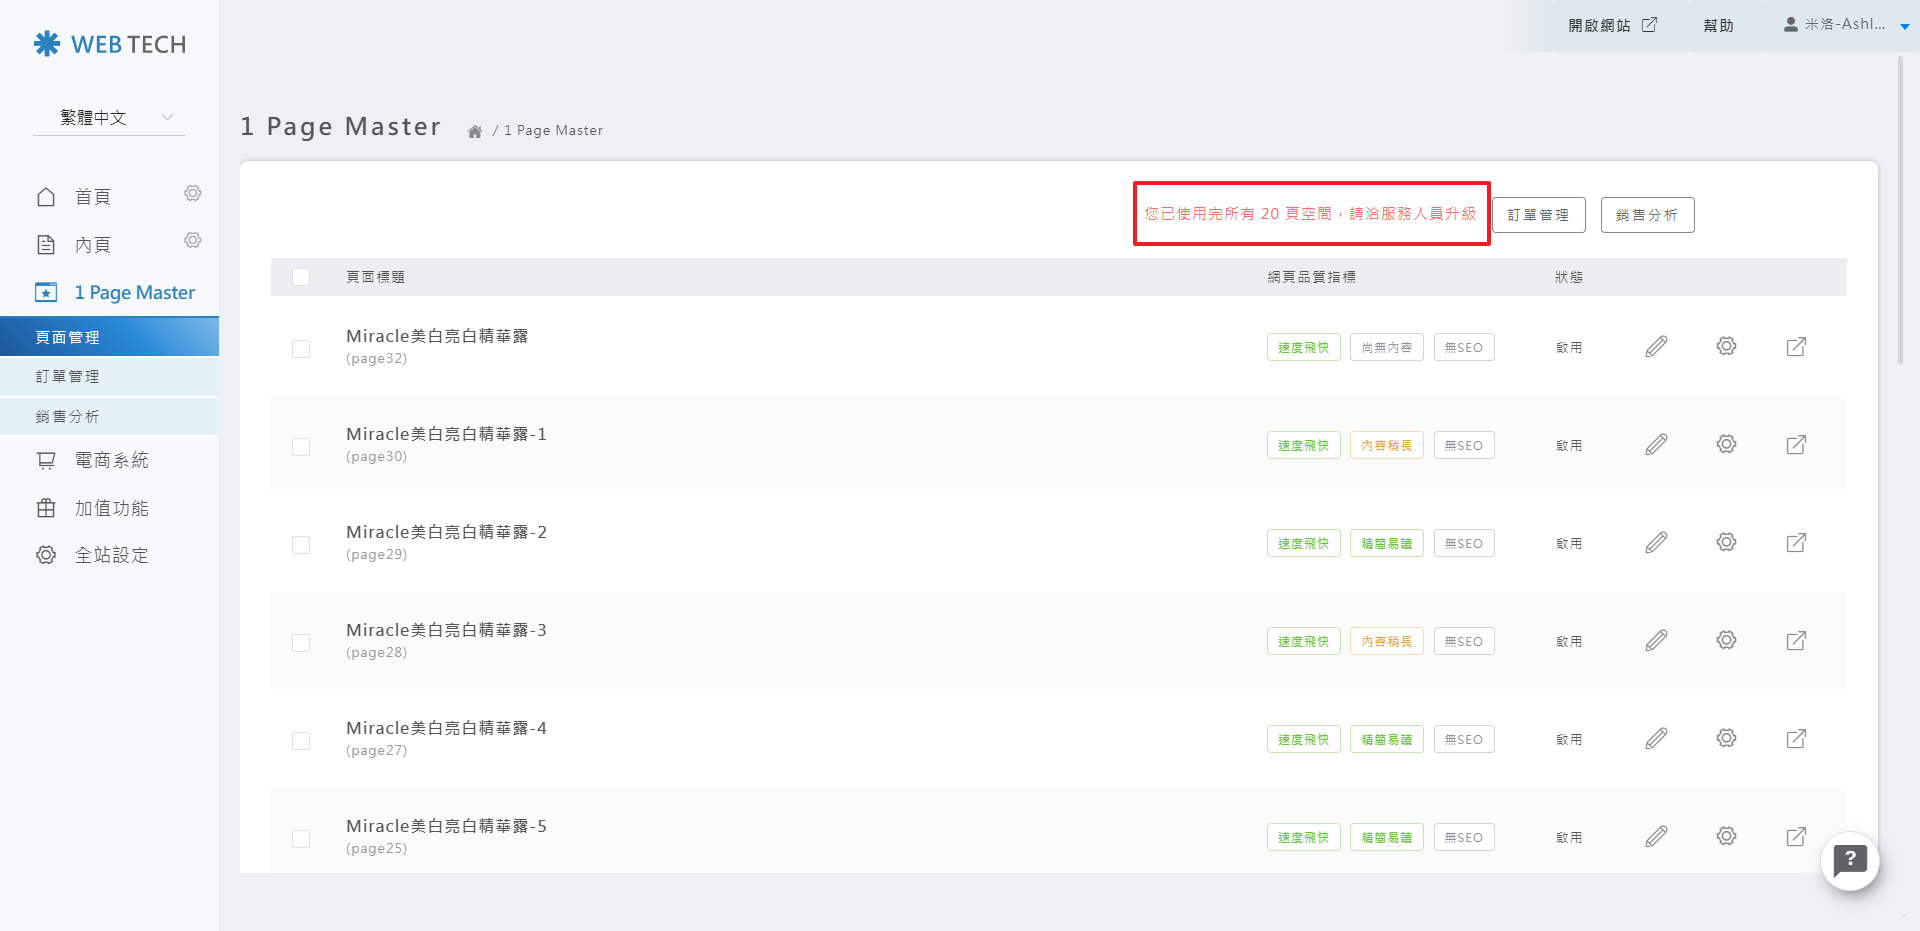Click the 銷售分析 button at top
Viewport: 1920px width, 931px height.
pos(1647,215)
